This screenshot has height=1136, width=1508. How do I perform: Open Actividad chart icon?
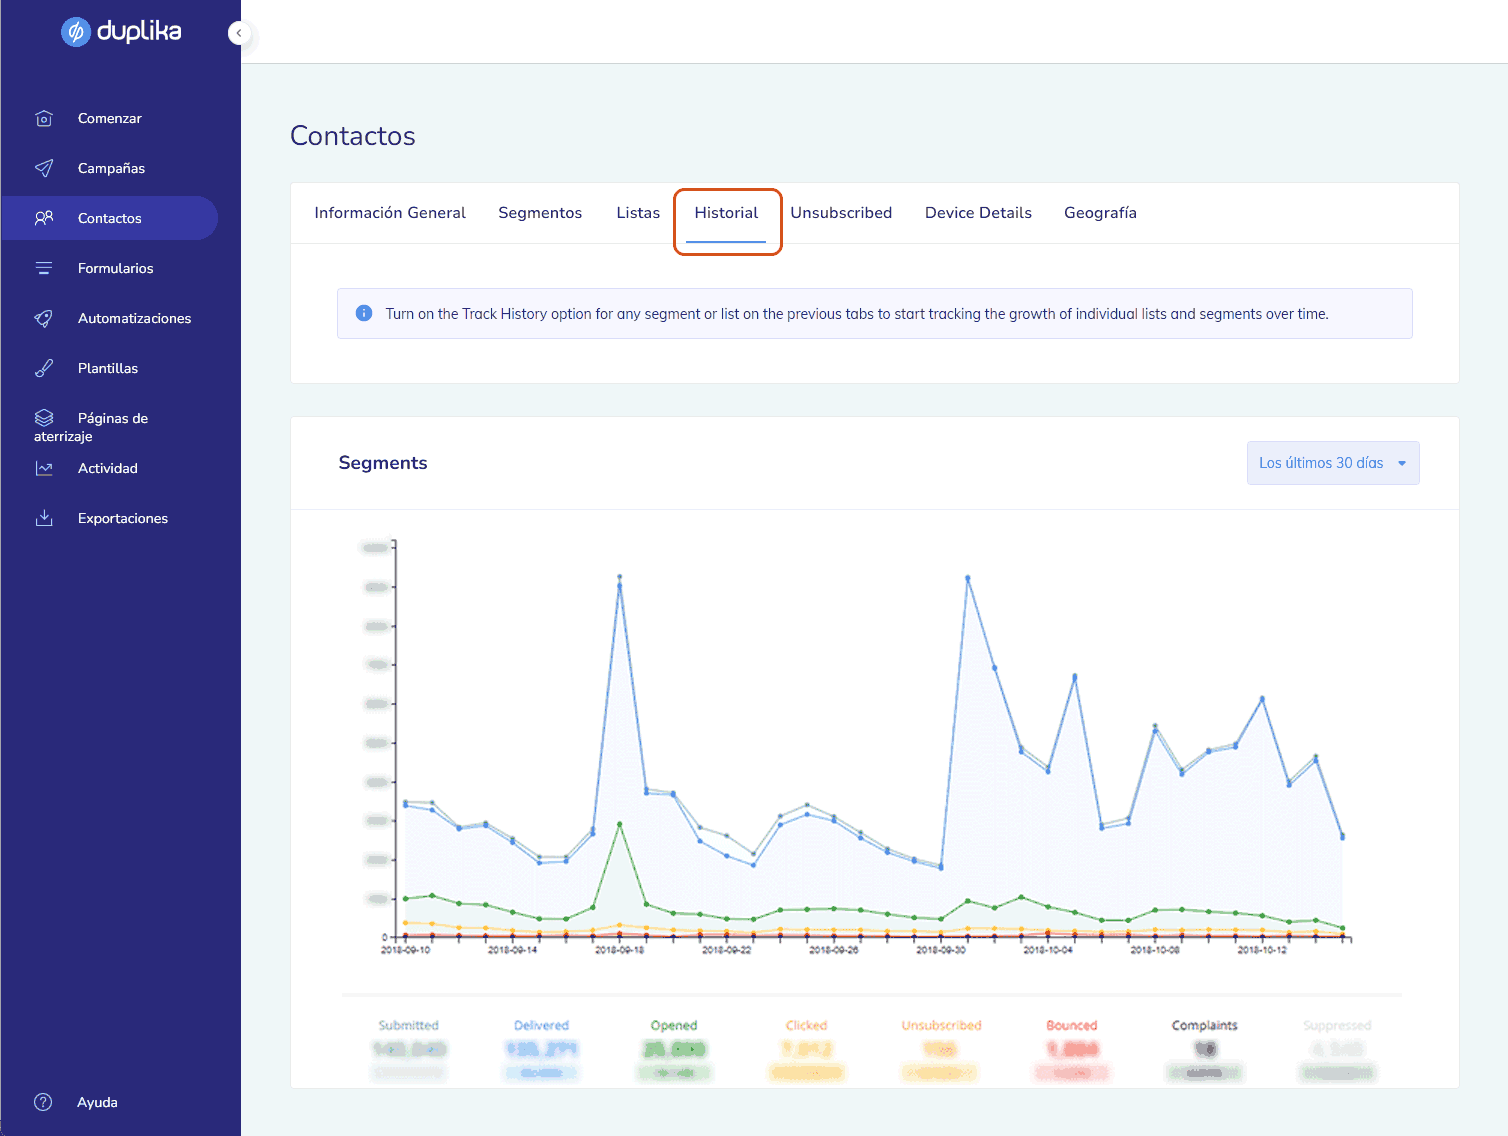pos(44,468)
